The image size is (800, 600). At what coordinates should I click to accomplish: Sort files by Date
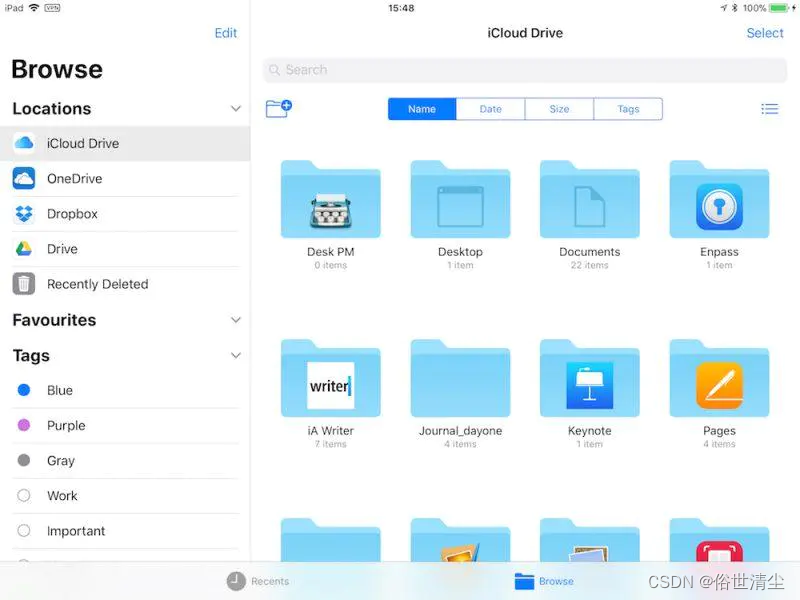pyautogui.click(x=490, y=109)
